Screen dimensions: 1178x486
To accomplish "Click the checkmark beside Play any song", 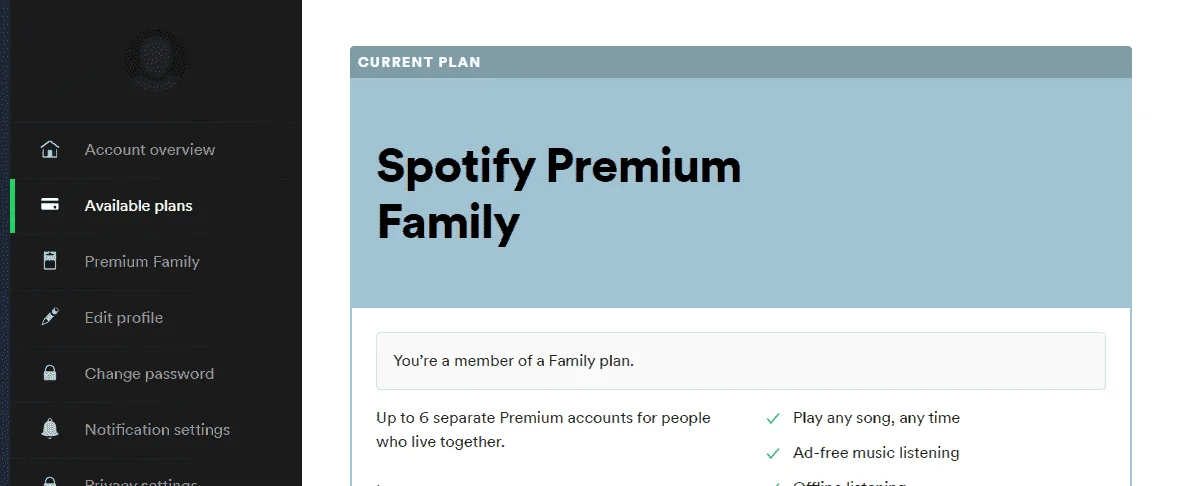I will point(772,418).
